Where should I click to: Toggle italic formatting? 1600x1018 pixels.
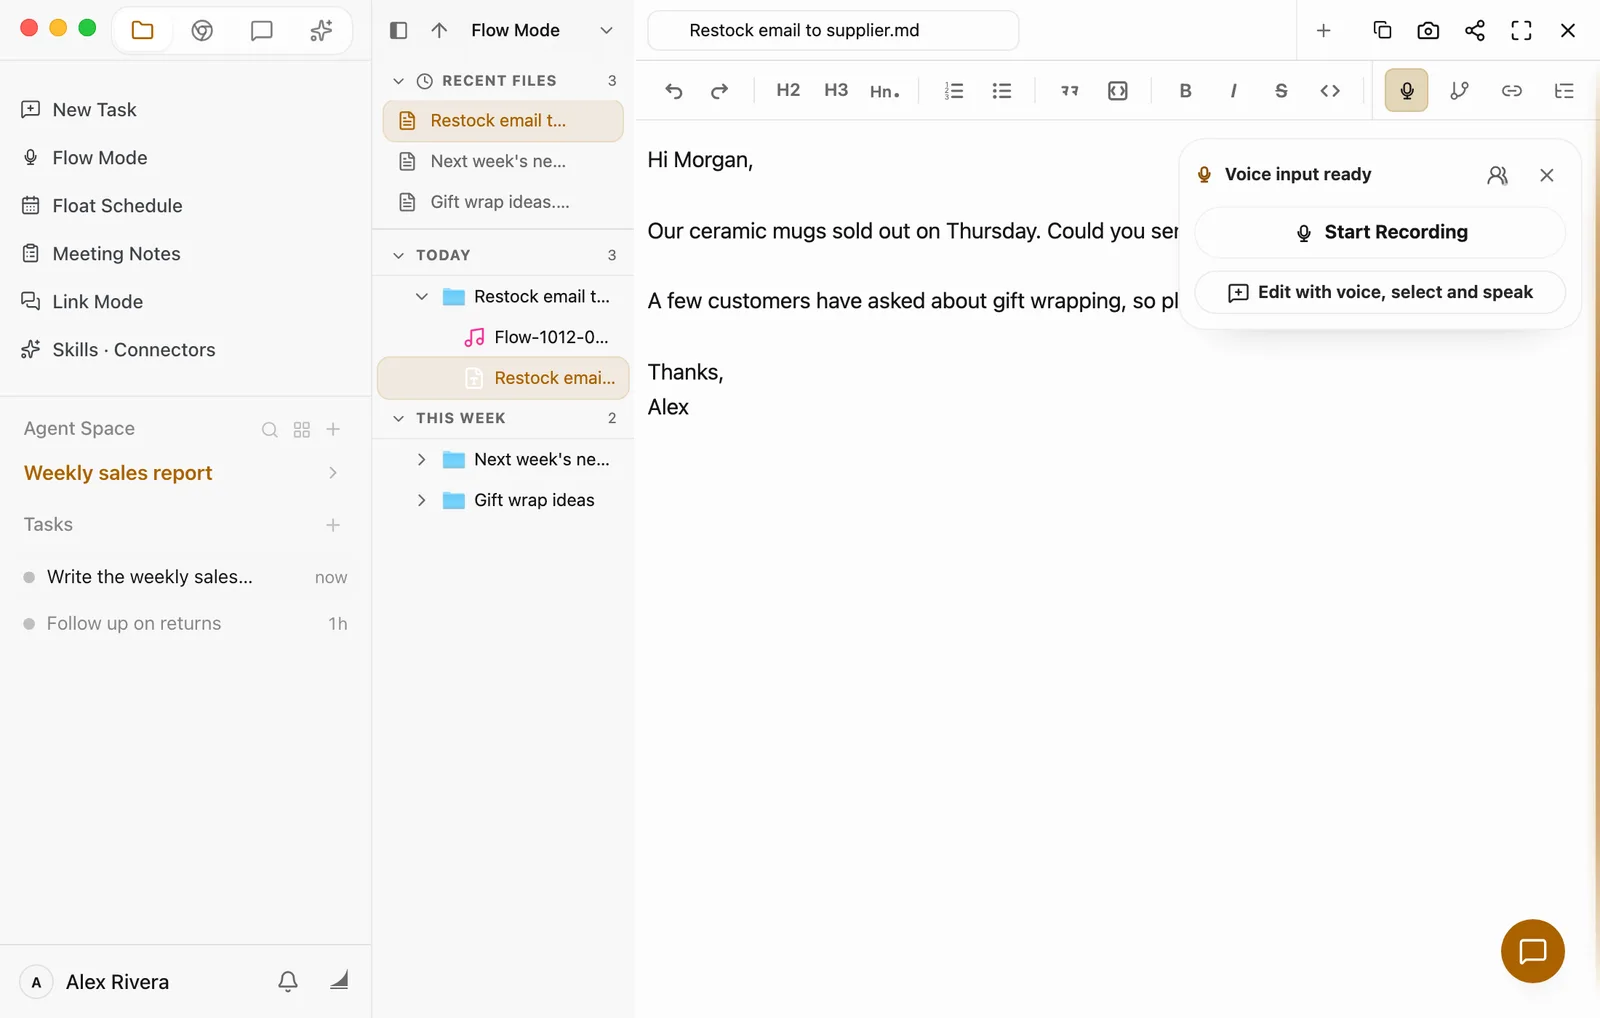(x=1233, y=91)
